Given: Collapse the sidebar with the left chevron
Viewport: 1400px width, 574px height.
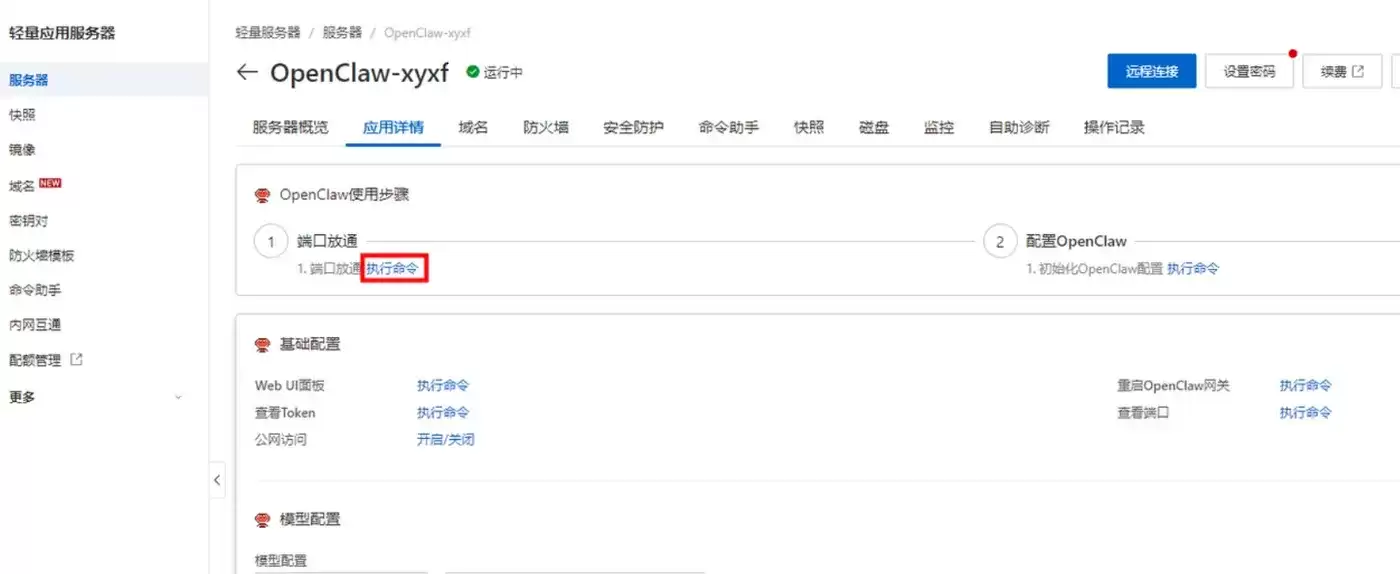Looking at the screenshot, I should (217, 480).
